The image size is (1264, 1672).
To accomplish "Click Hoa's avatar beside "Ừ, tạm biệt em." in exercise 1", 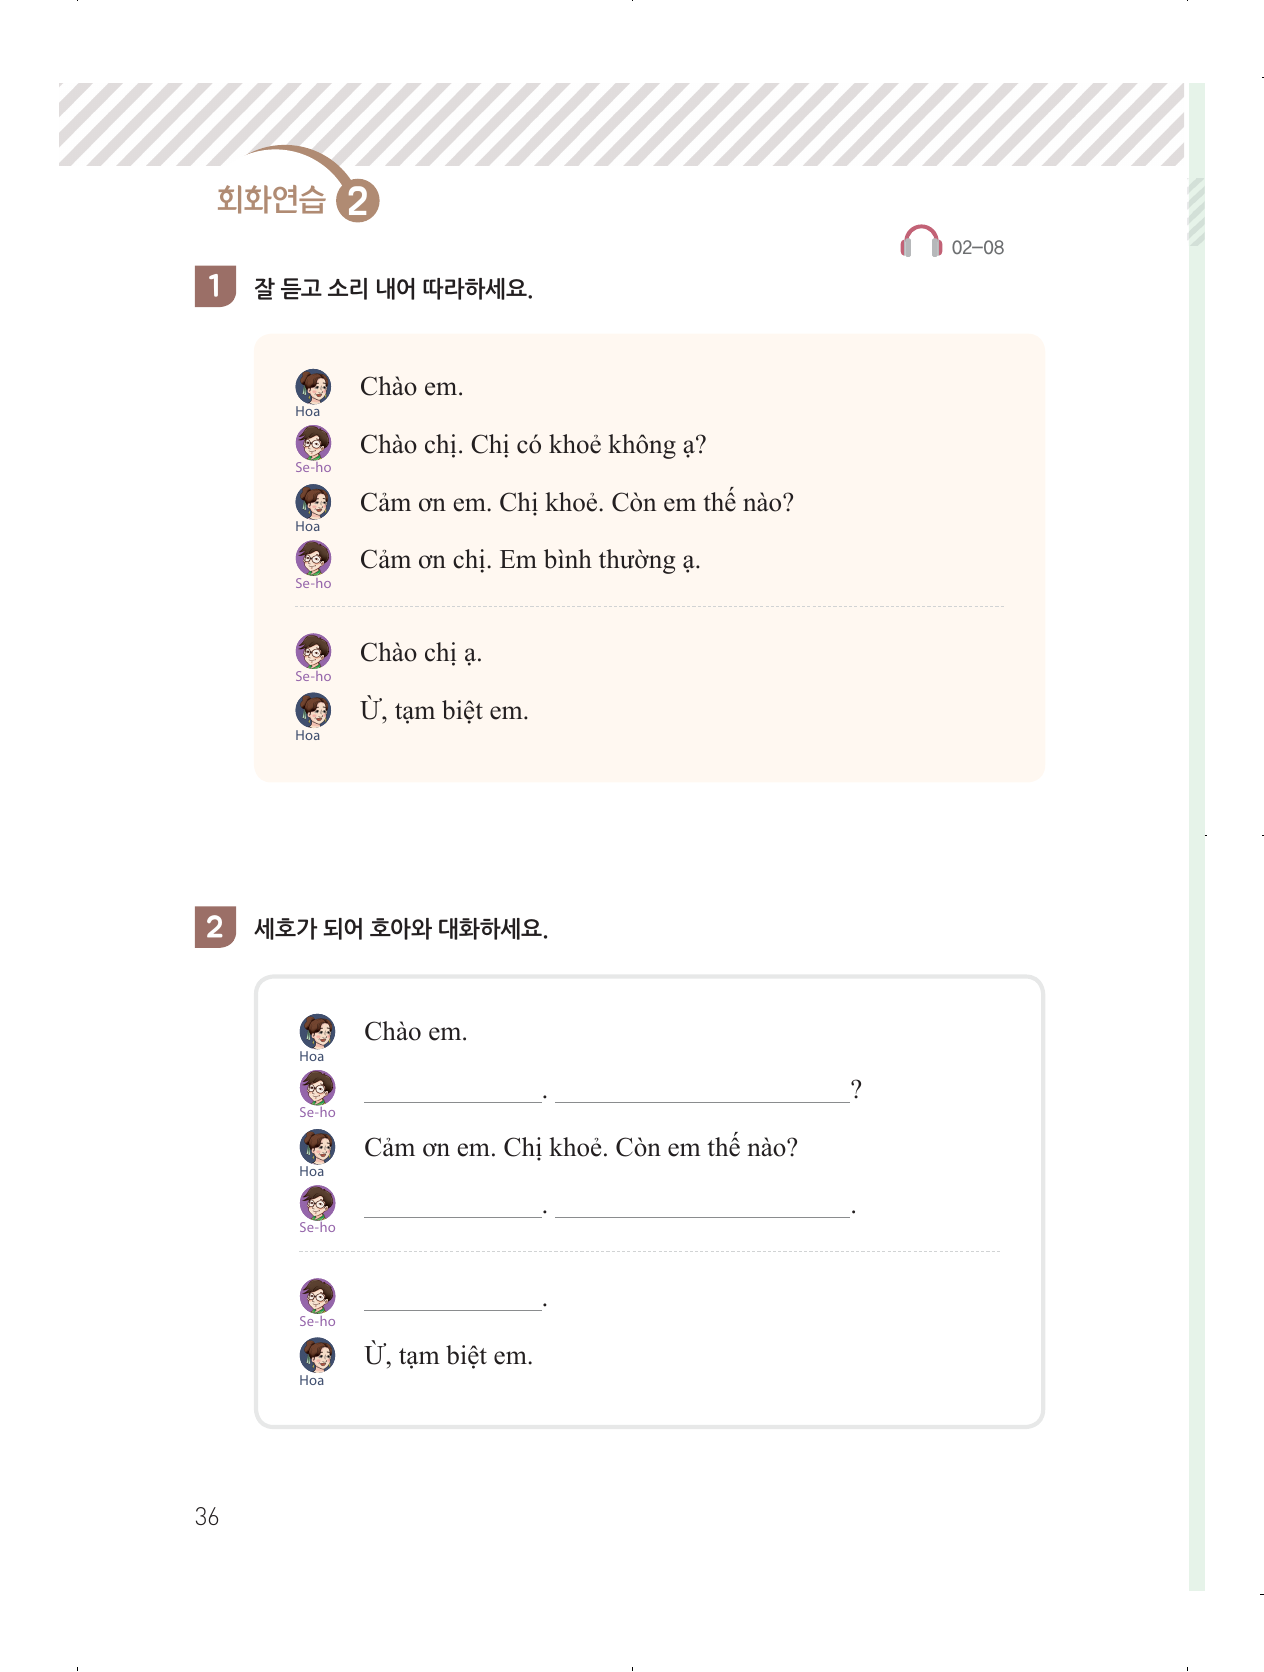I will [x=313, y=711].
